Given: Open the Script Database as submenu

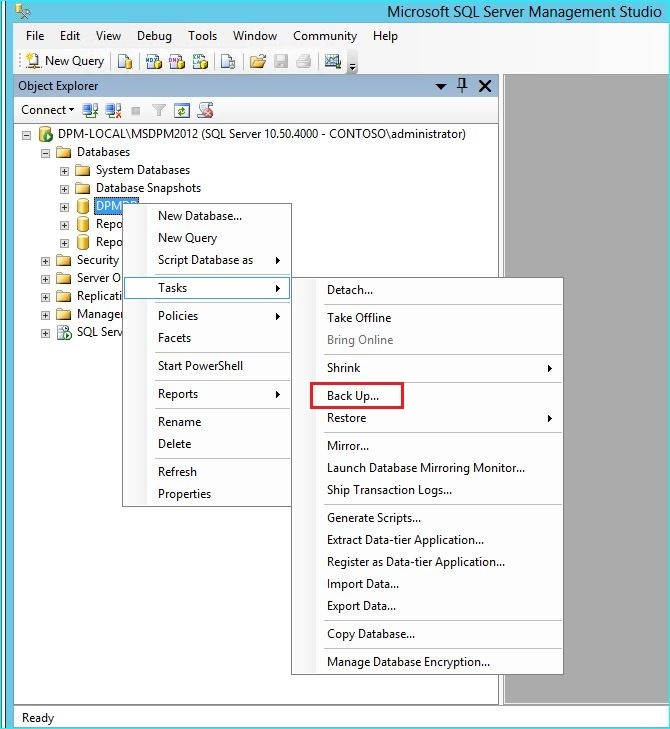Looking at the screenshot, I should (x=207, y=260).
